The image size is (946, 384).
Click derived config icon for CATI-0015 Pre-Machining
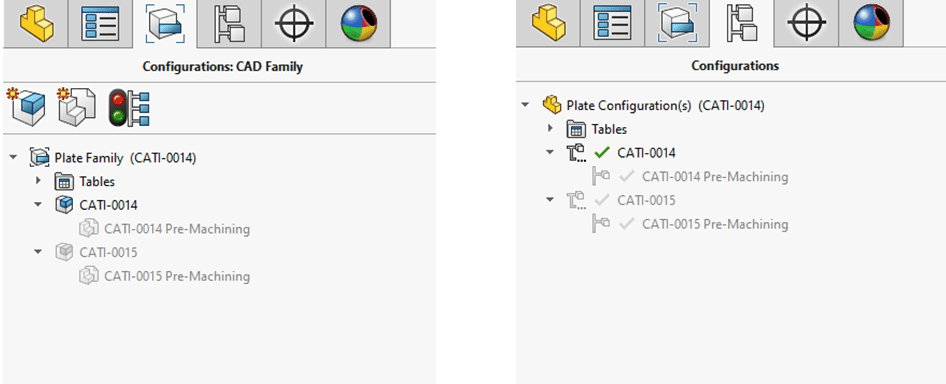coord(601,223)
